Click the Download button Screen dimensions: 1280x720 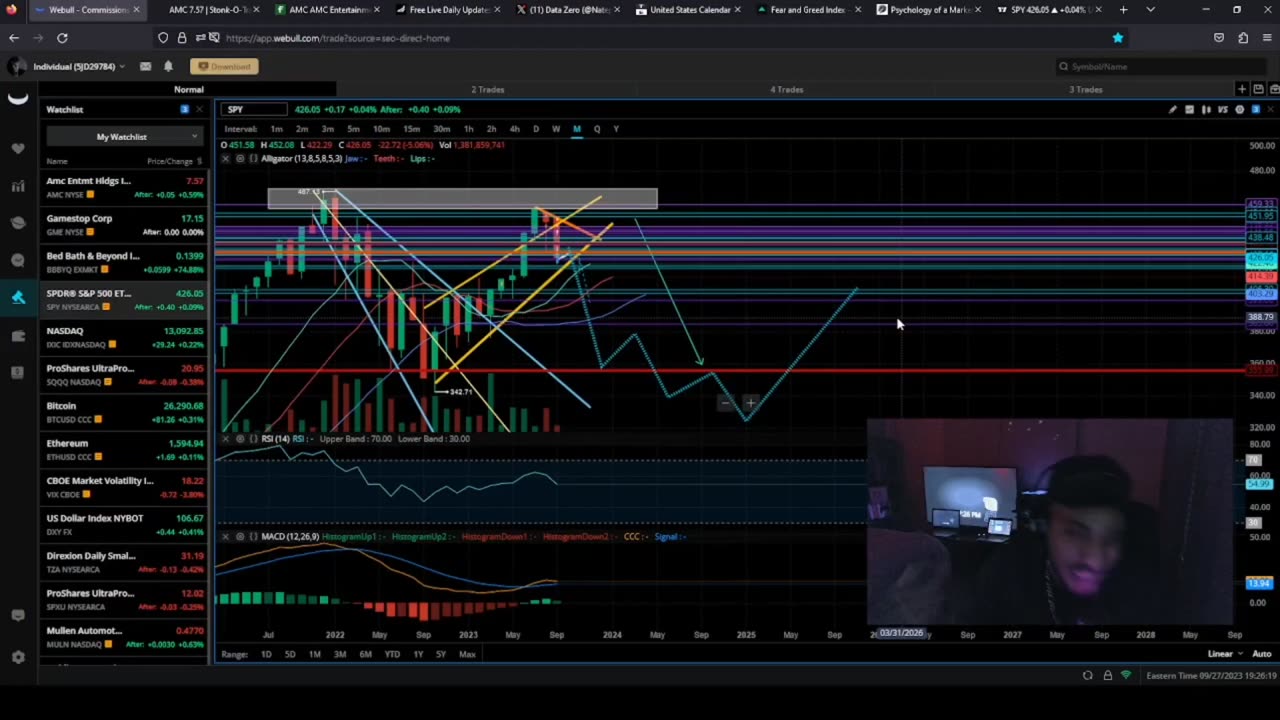coord(224,66)
